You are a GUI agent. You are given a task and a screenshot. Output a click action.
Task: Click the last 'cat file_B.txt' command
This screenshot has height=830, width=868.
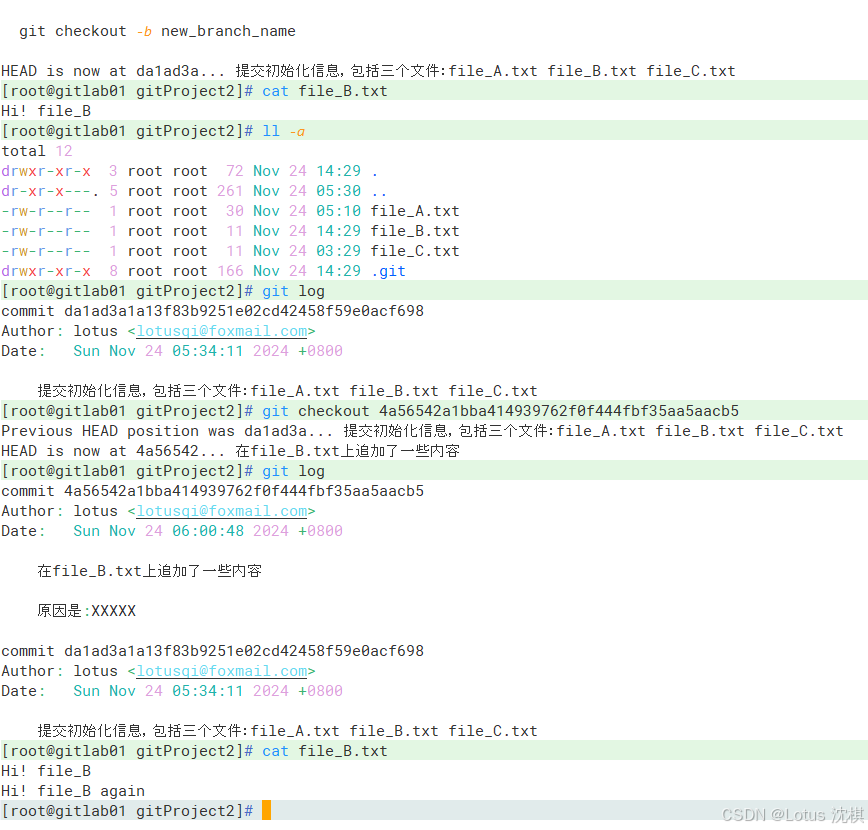pos(324,751)
